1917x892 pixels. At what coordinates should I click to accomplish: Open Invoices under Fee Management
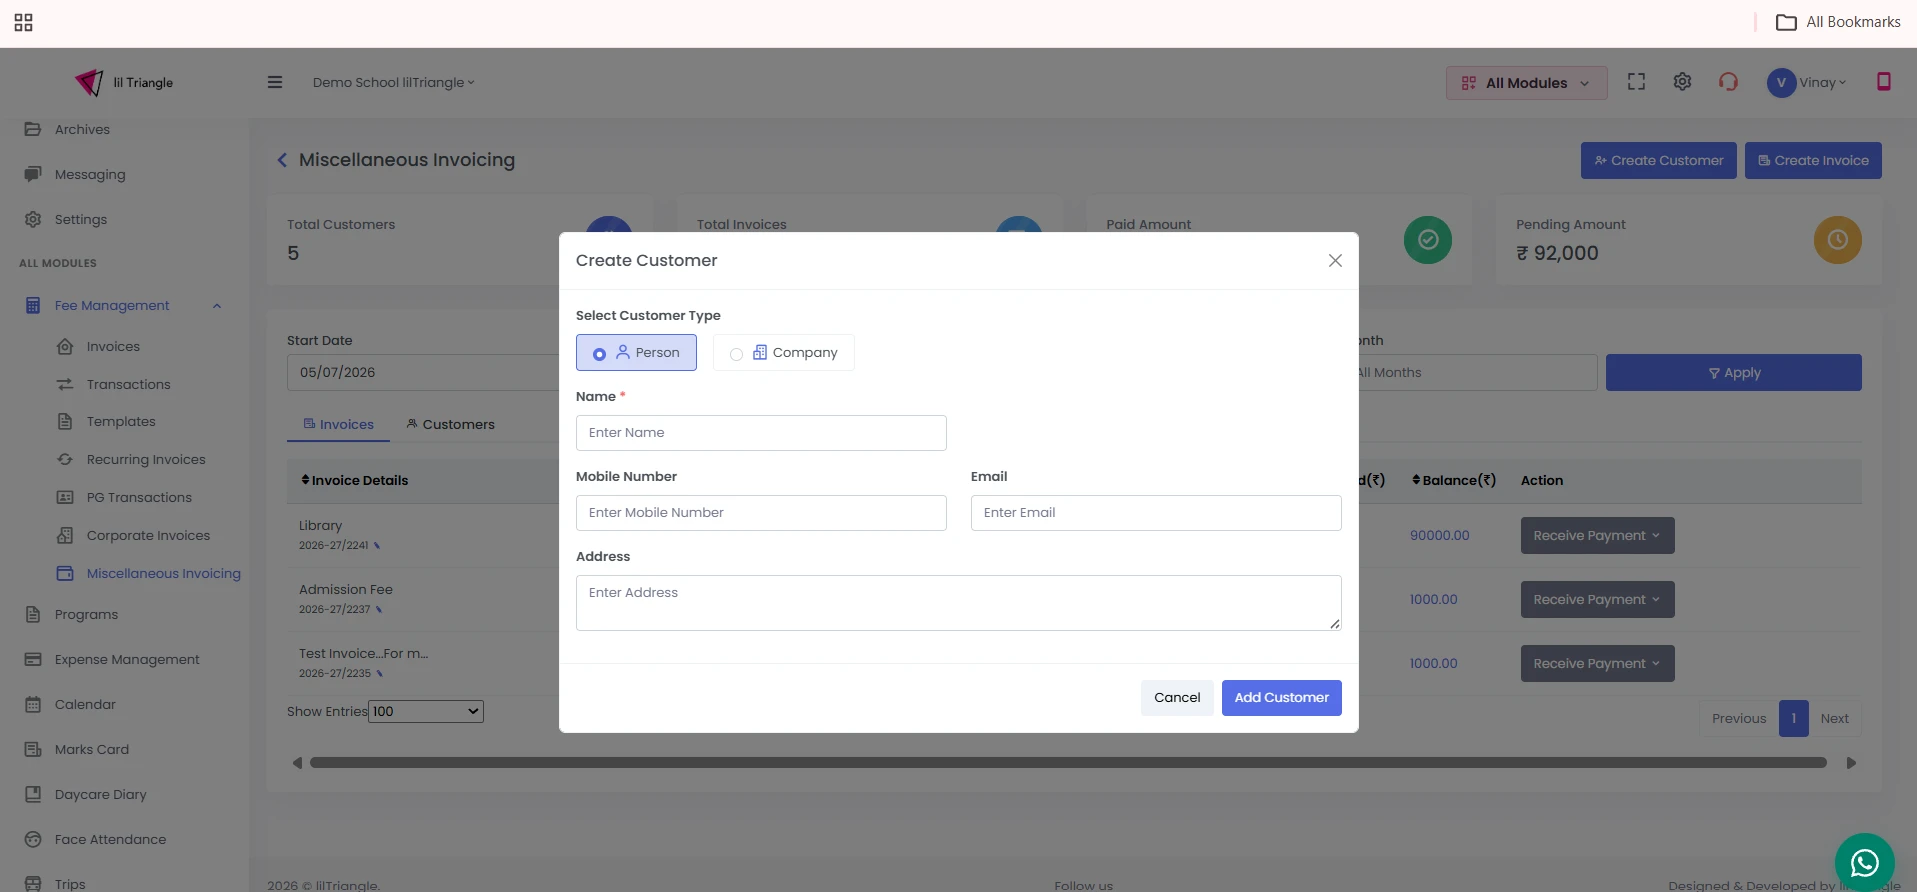pos(113,346)
